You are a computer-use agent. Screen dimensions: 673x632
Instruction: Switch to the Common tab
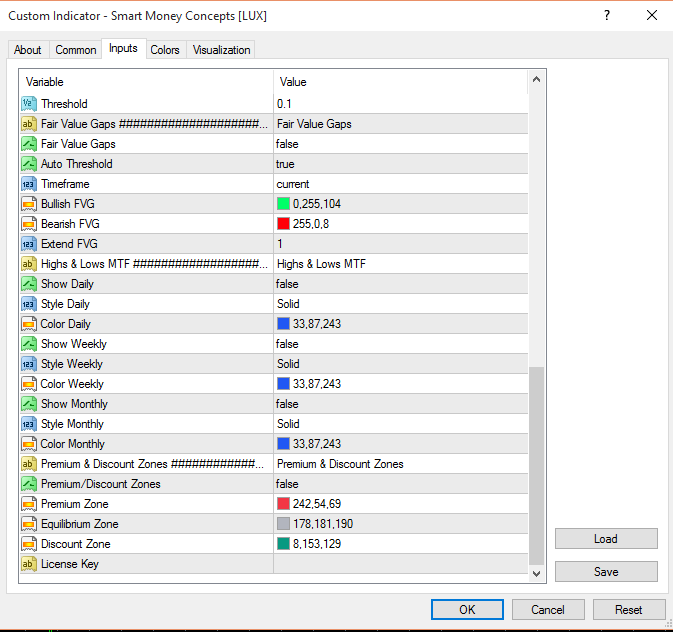(76, 50)
